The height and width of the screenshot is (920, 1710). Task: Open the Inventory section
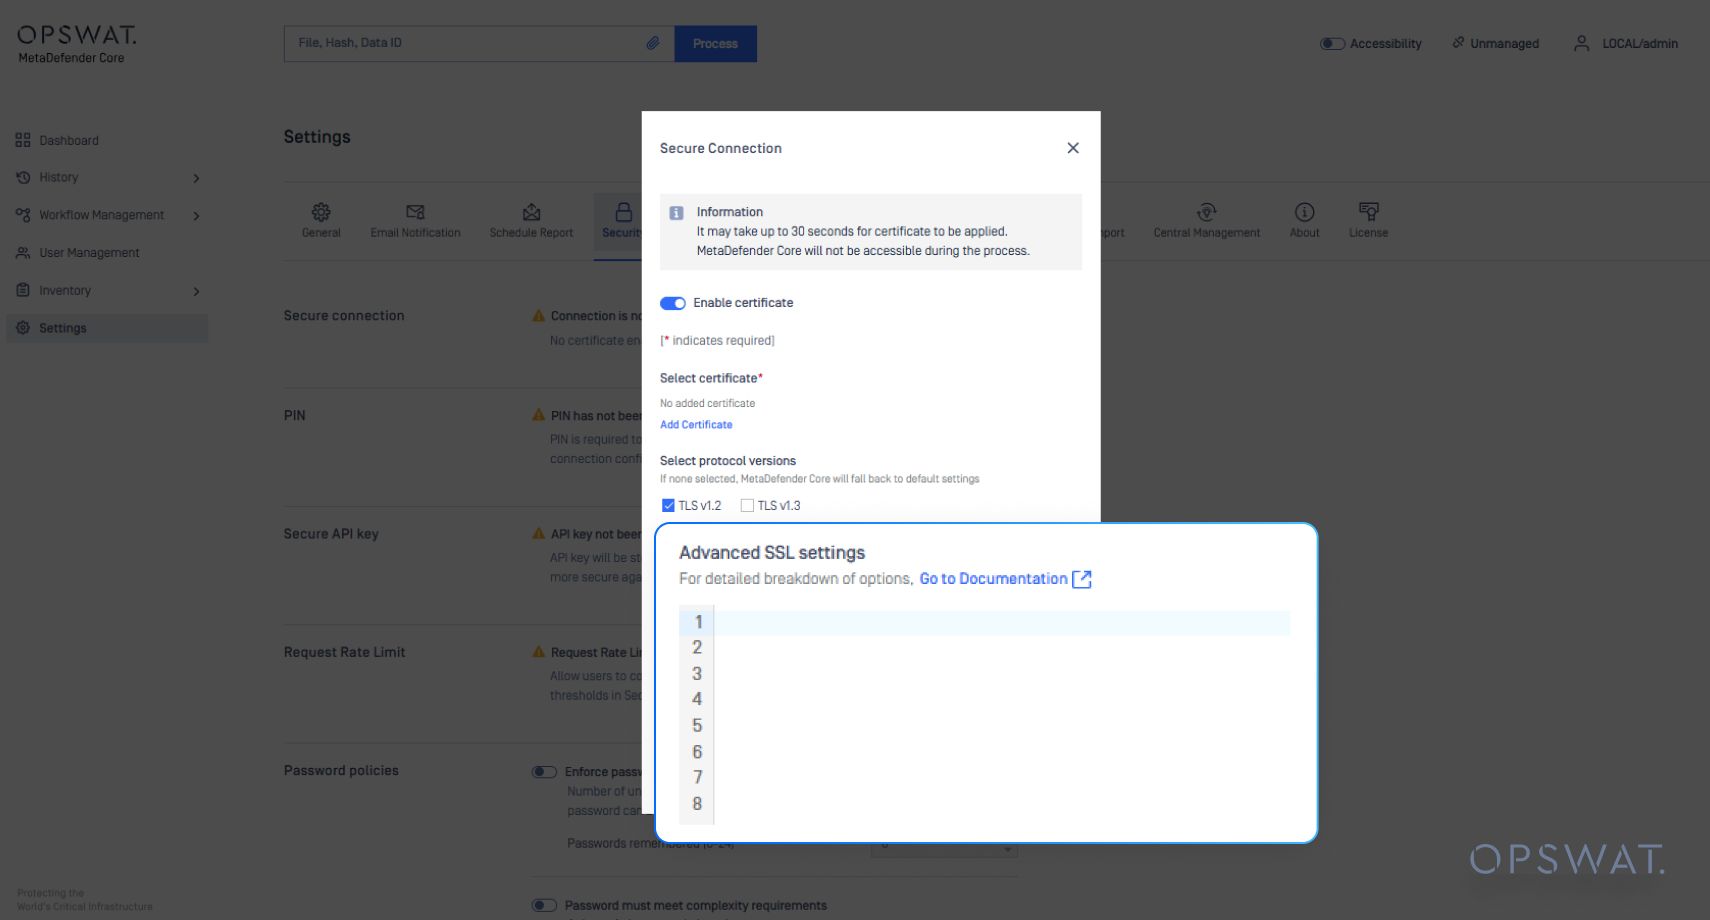click(66, 290)
